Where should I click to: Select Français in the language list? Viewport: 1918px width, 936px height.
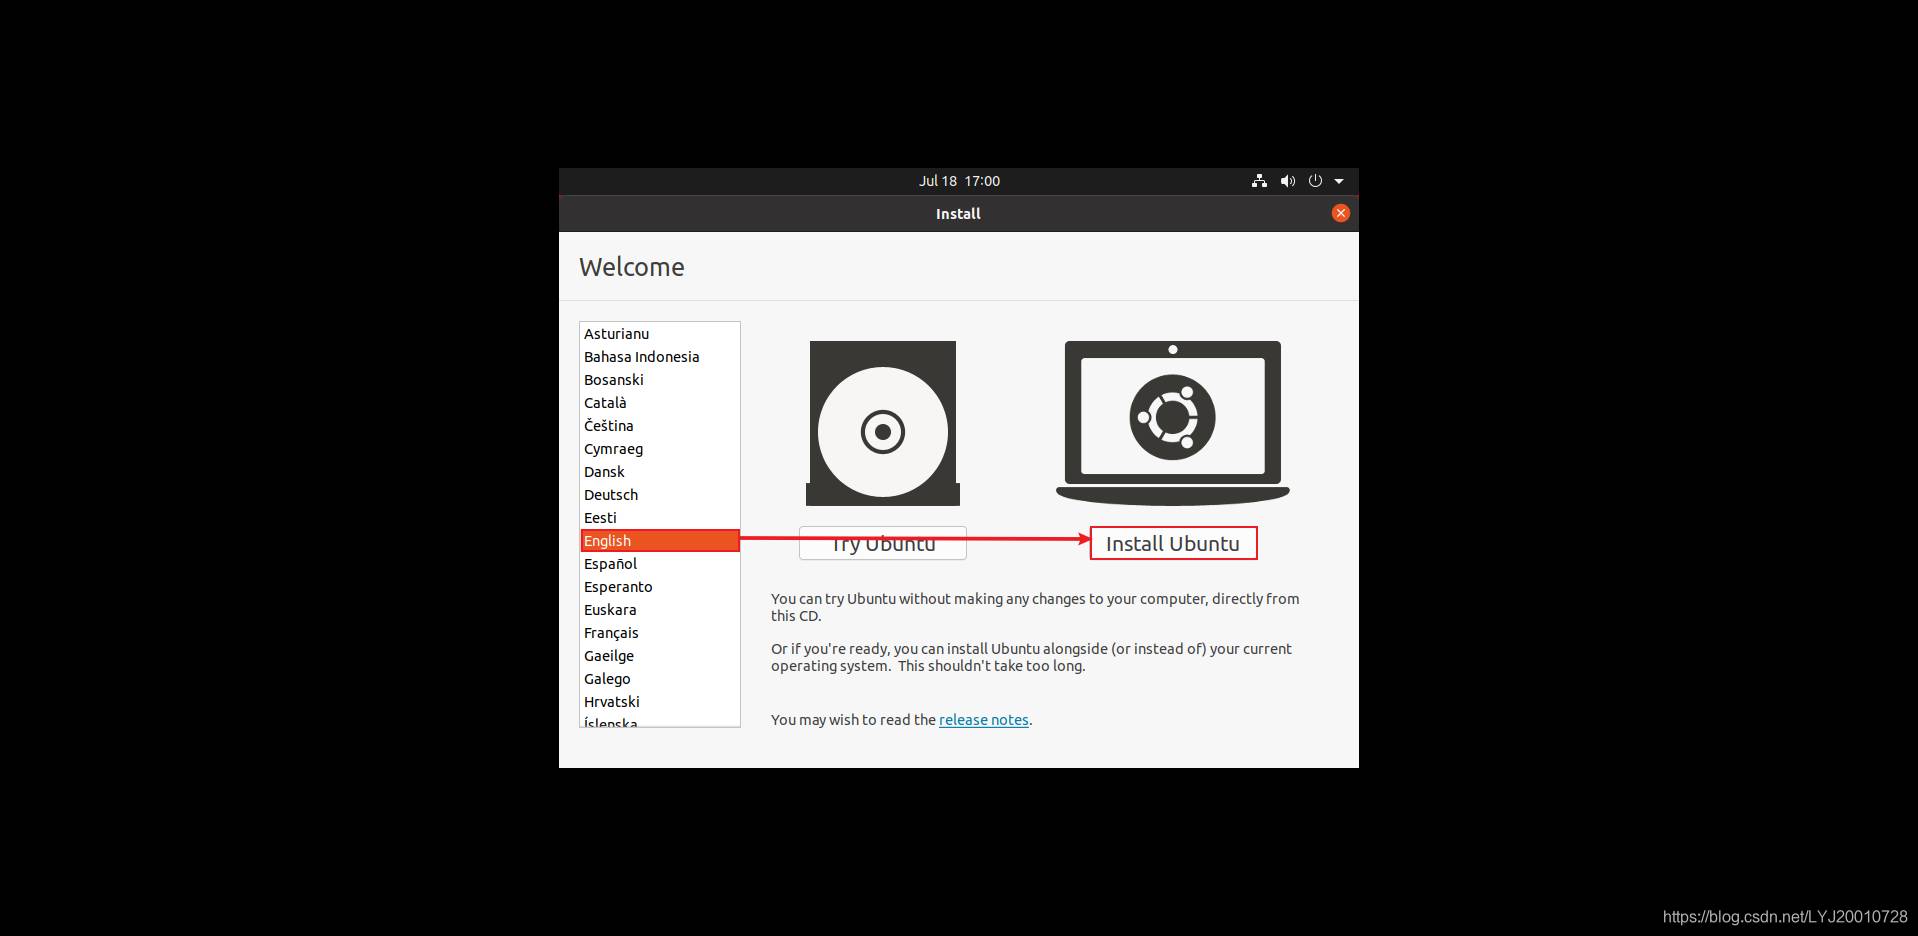tap(660, 633)
